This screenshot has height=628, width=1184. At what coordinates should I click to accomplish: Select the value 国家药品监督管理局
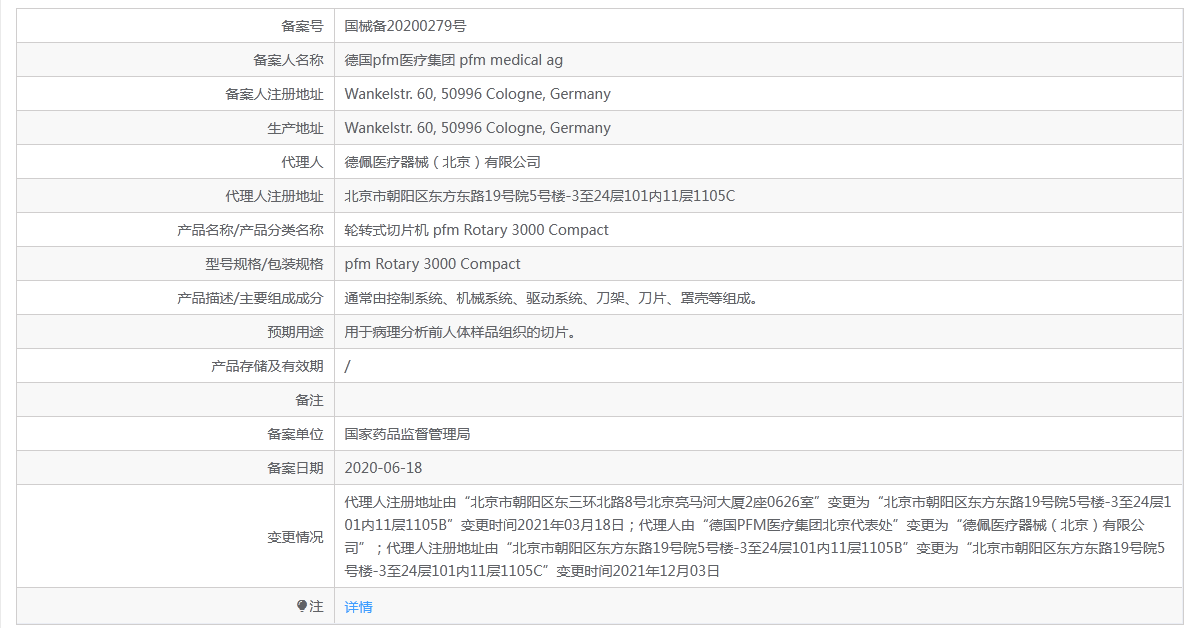pos(407,434)
